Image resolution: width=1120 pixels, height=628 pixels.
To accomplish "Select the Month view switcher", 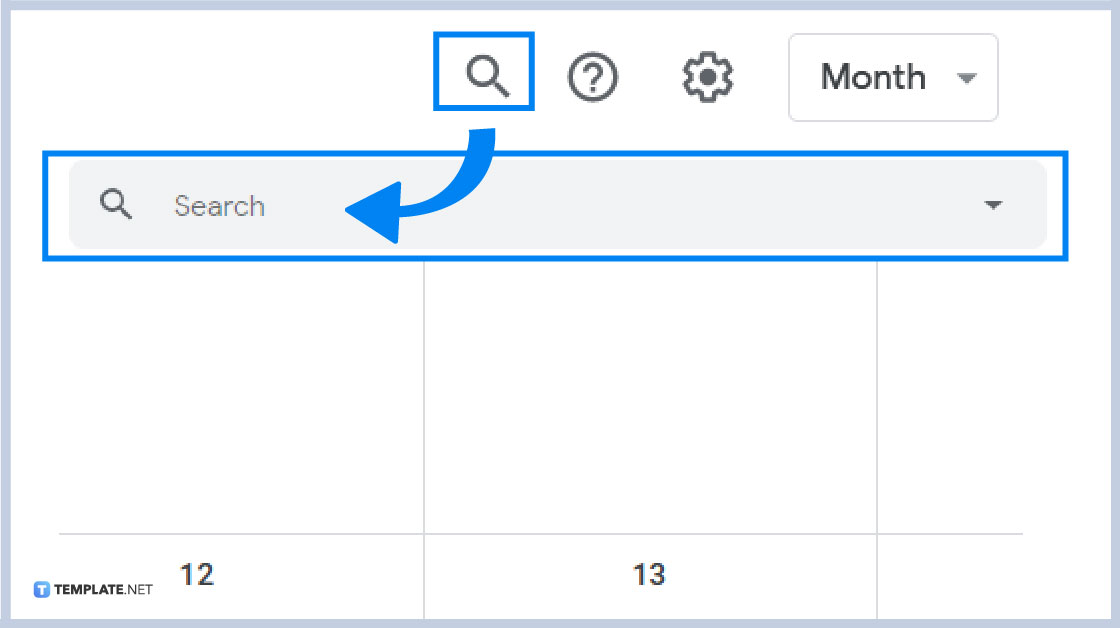I will (893, 77).
